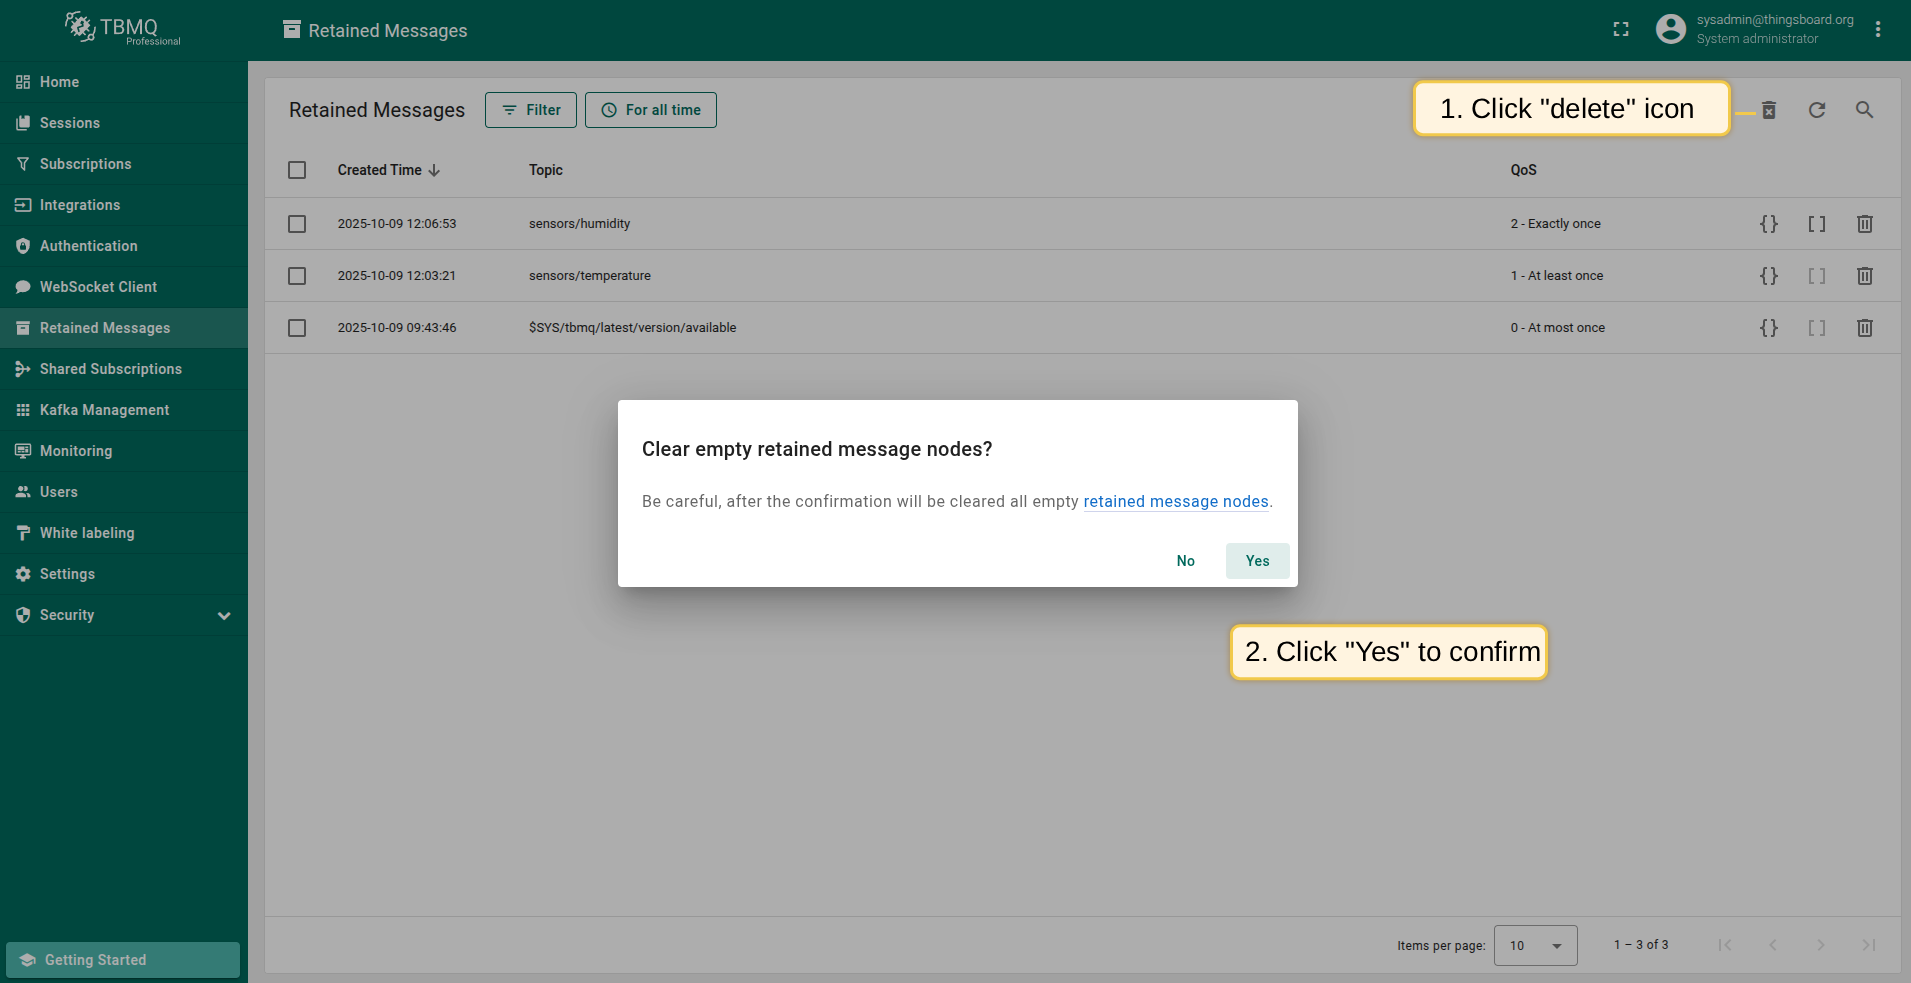Follow the retained message nodes link

1175,502
